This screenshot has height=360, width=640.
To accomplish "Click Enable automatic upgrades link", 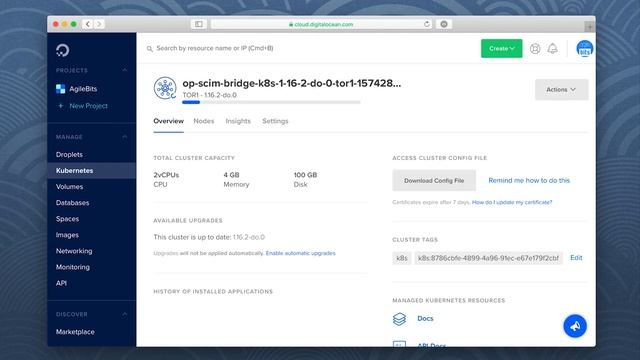I will 300,253.
